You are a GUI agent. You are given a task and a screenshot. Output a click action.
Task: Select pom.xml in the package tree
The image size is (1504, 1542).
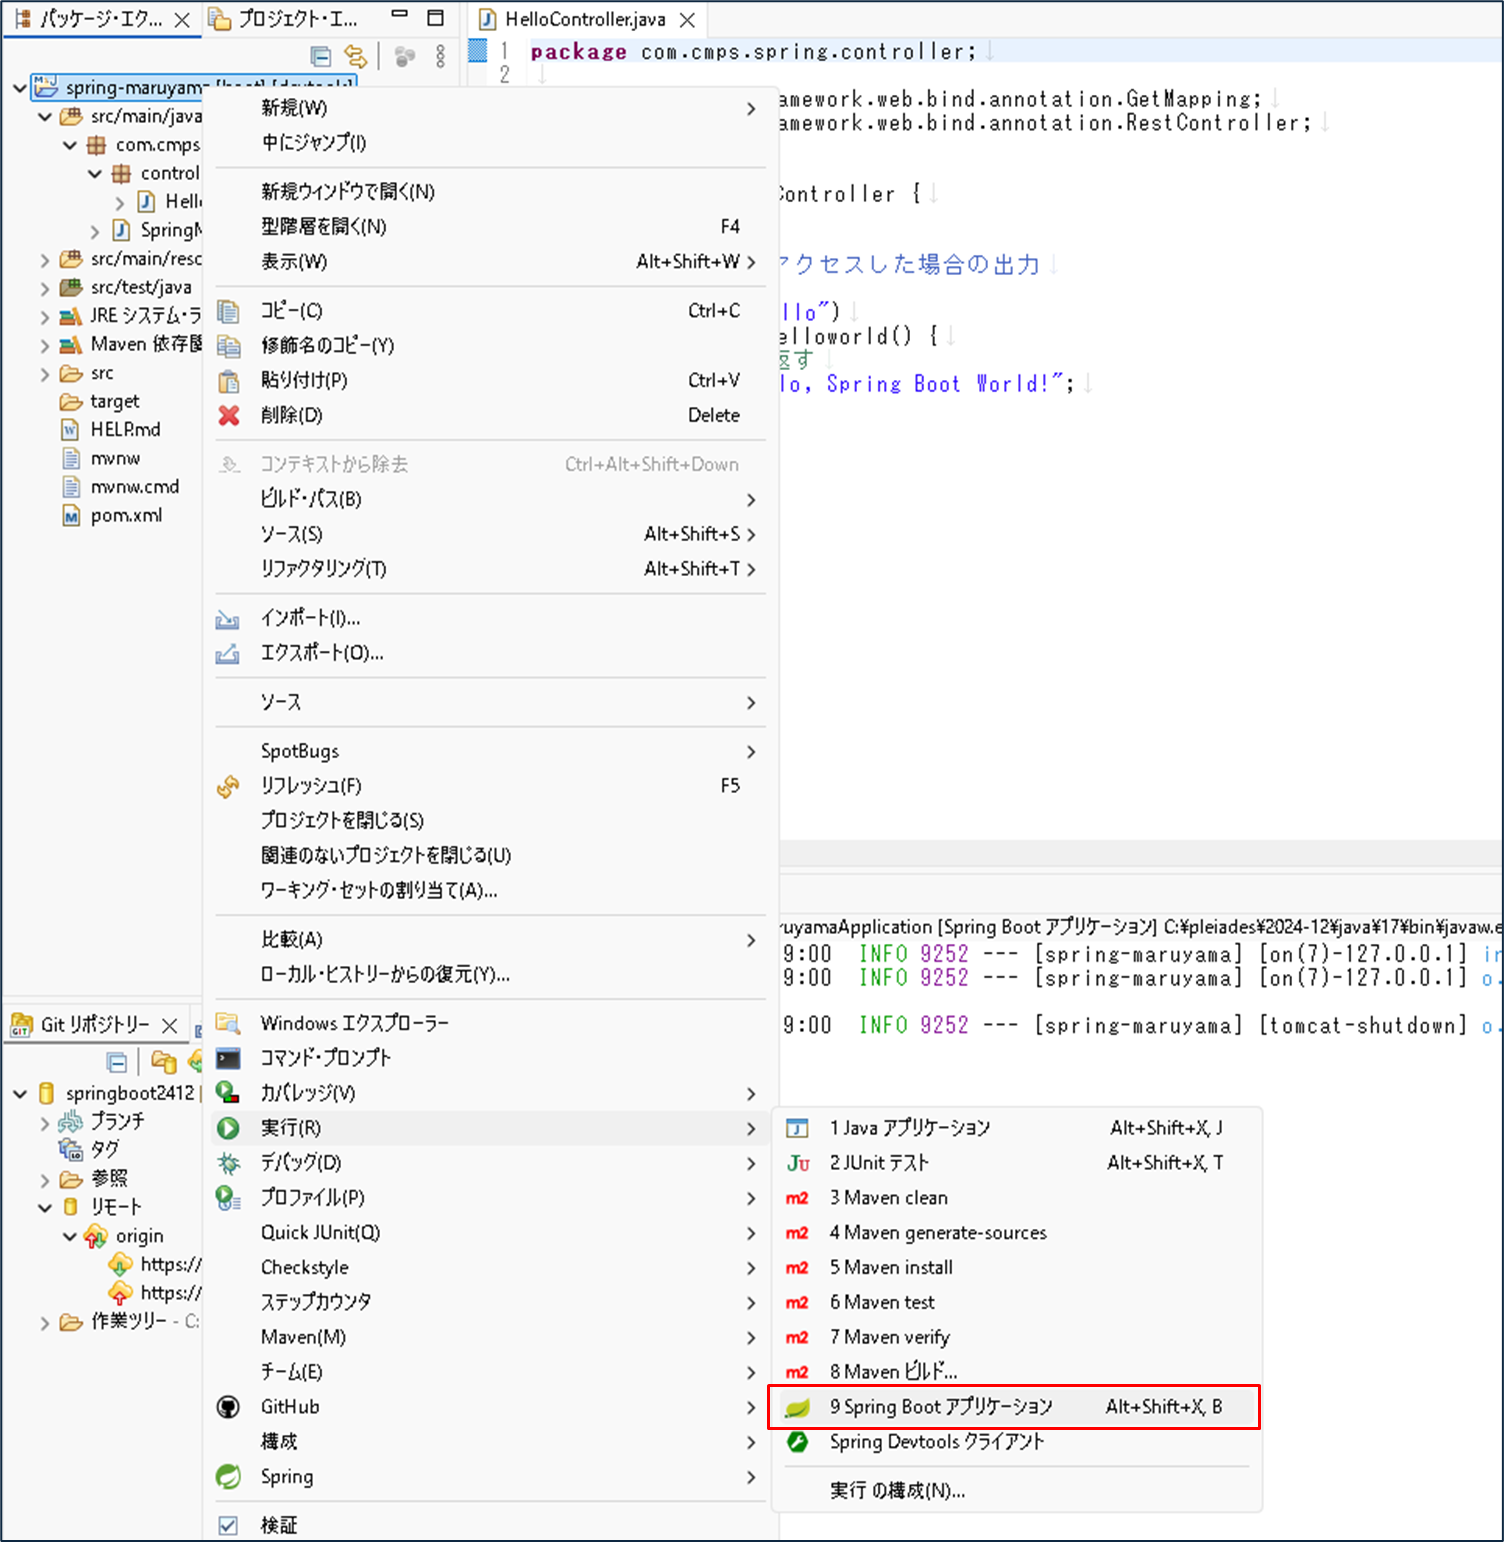pyautogui.click(x=126, y=516)
